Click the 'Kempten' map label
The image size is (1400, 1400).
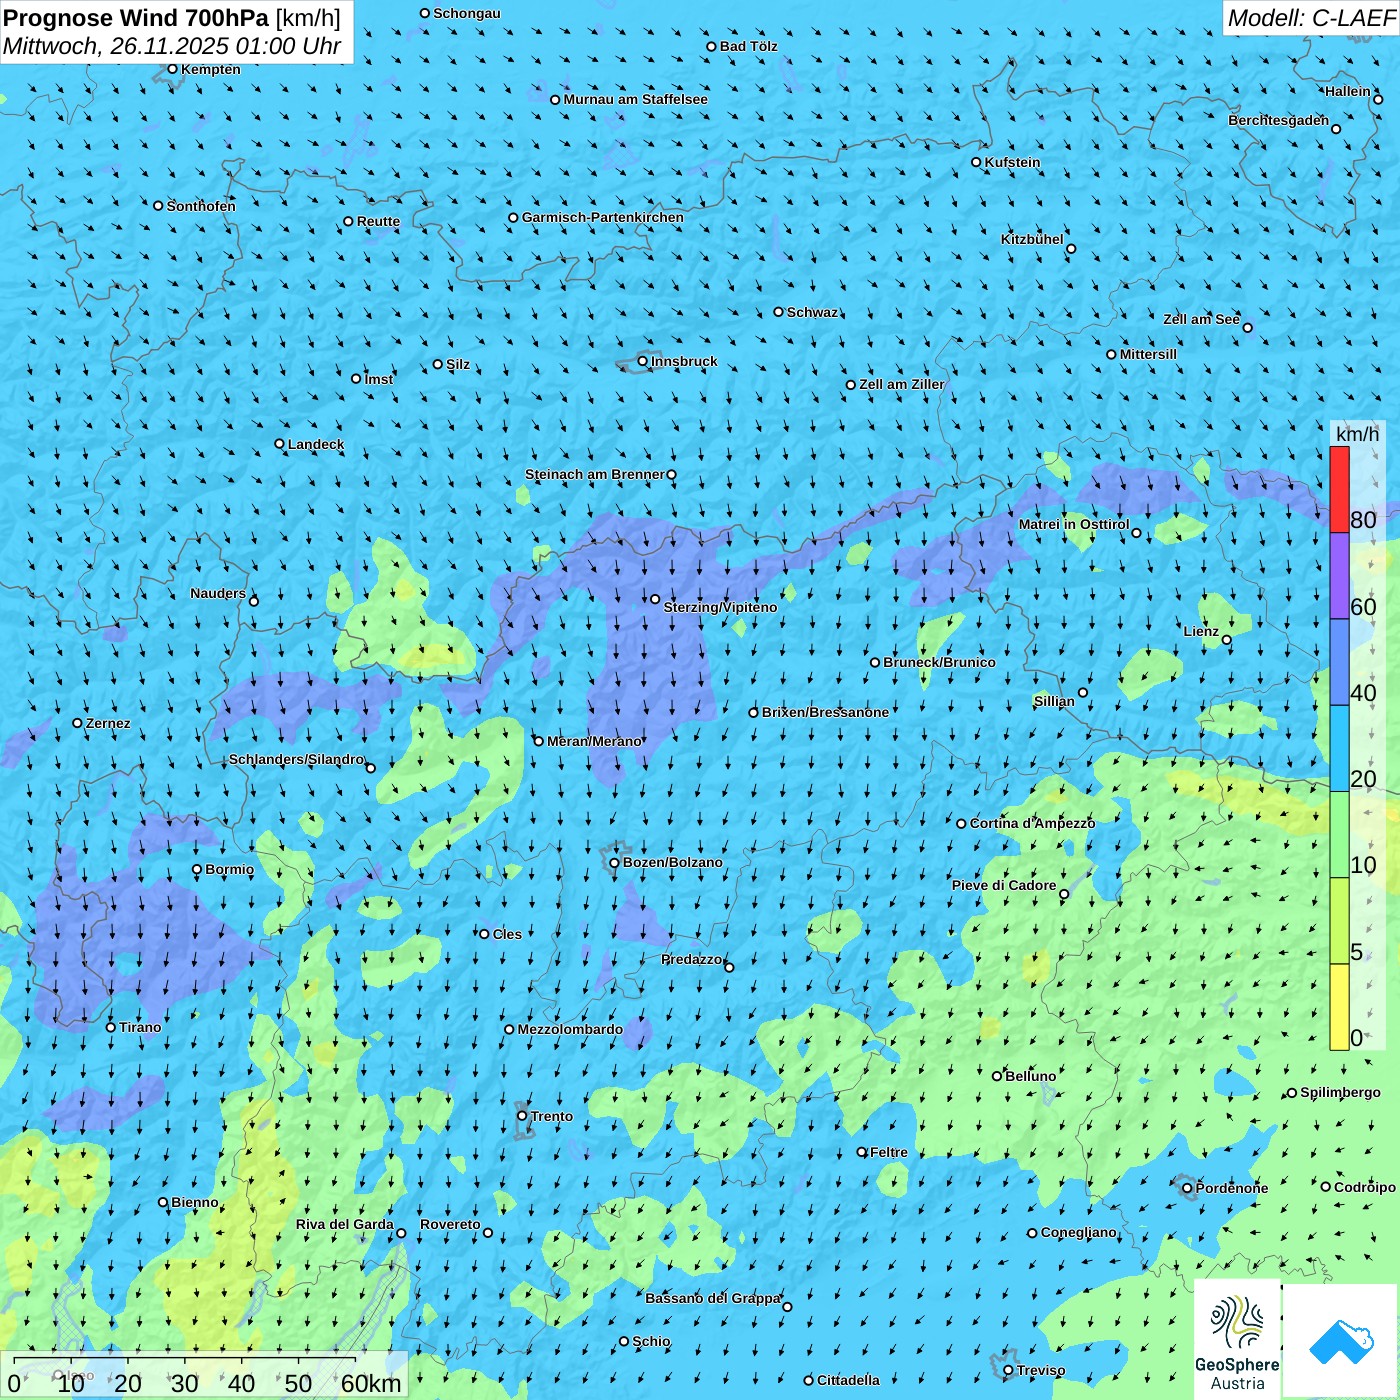pos(210,69)
